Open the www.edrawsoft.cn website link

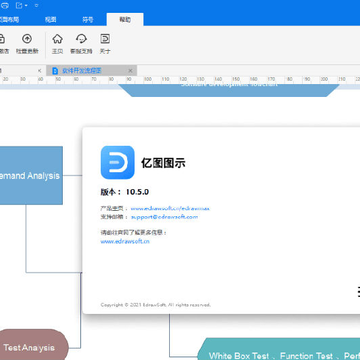click(x=125, y=241)
